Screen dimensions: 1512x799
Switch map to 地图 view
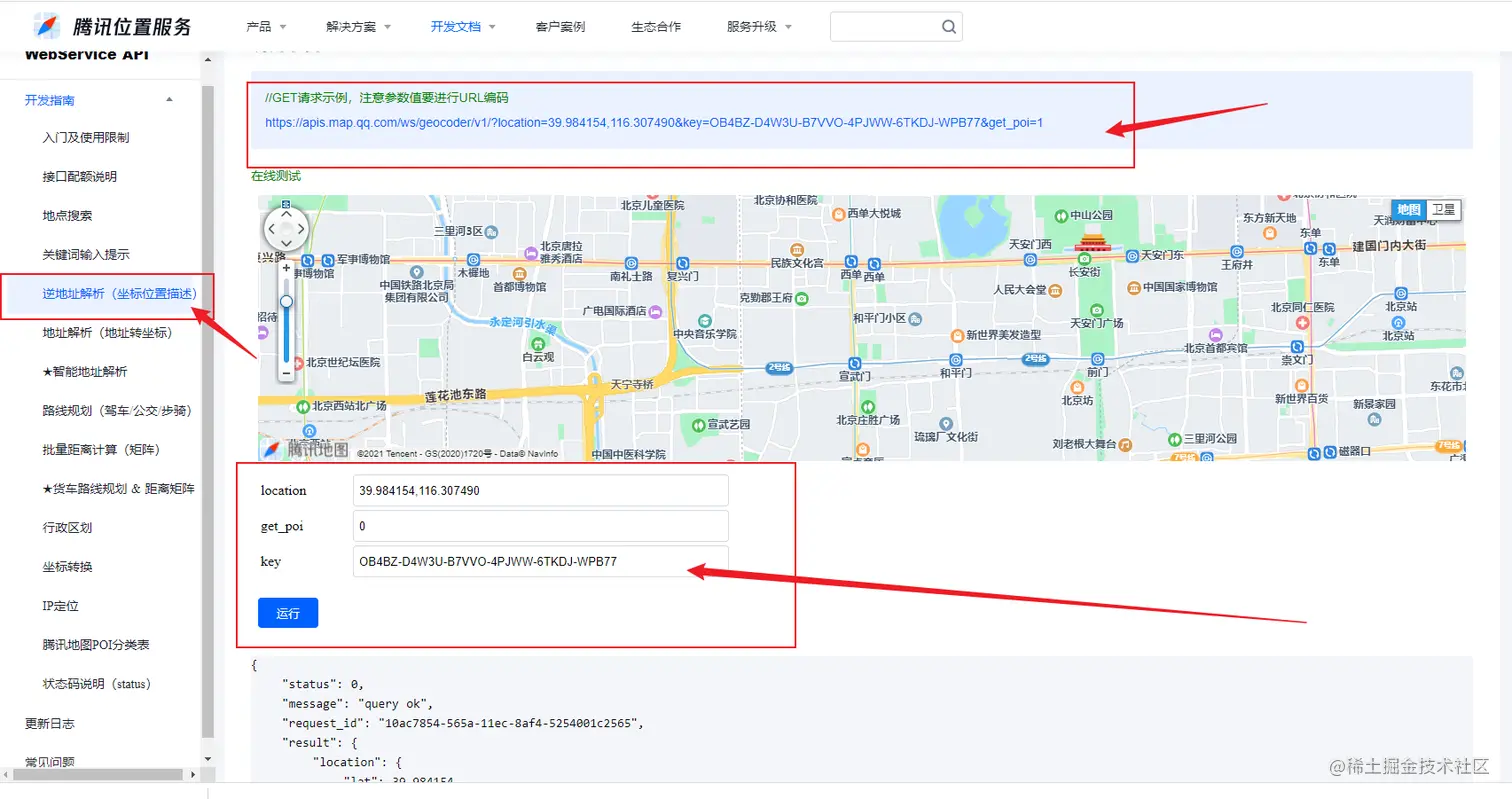(1408, 209)
